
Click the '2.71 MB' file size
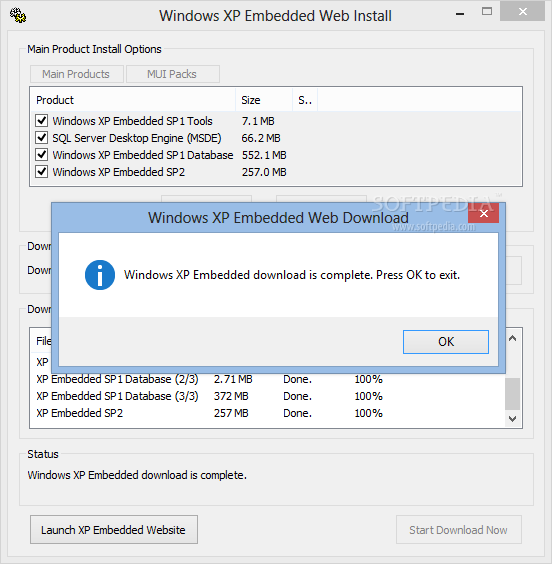(233, 379)
